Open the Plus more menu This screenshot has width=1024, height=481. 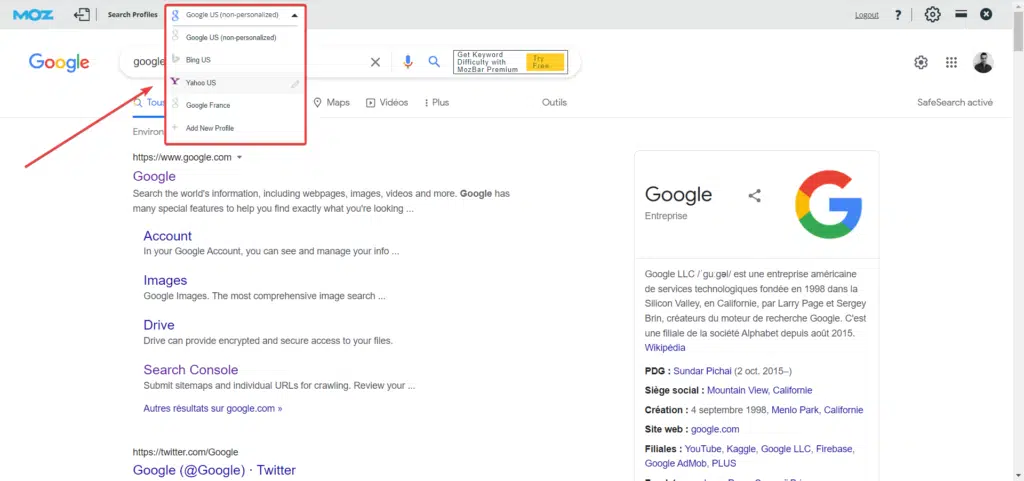click(437, 102)
